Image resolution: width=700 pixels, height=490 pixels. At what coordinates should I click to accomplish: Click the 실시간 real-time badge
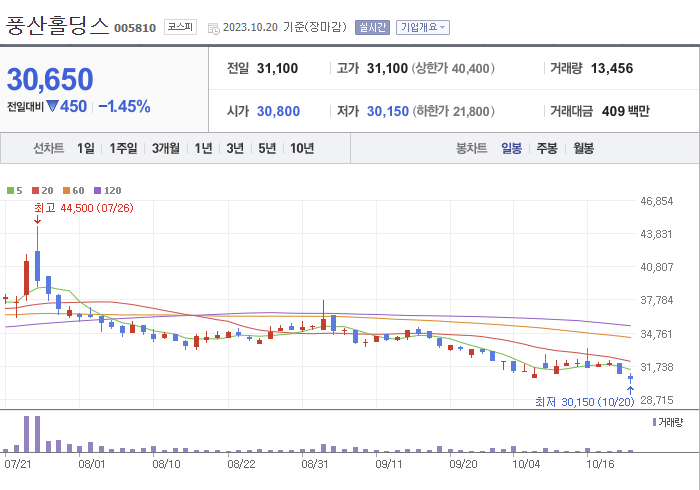click(x=372, y=28)
